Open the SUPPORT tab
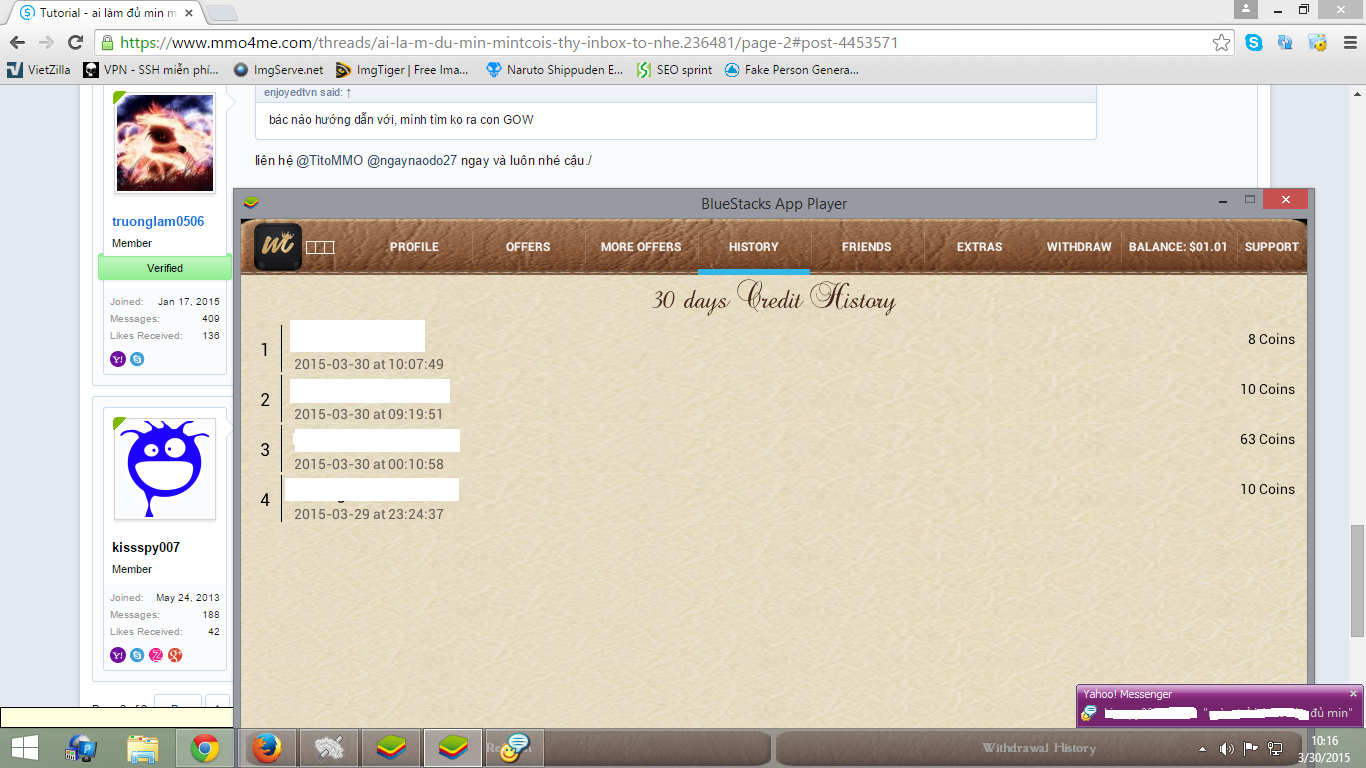 1272,247
